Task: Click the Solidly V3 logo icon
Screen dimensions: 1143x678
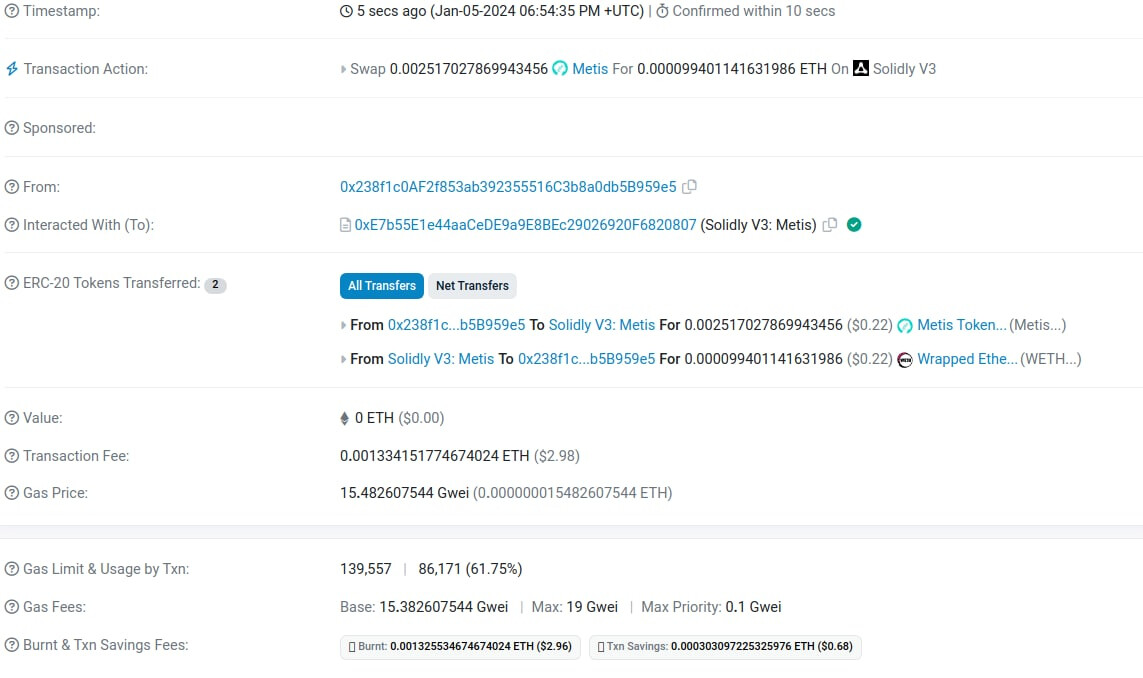Action: tap(861, 69)
